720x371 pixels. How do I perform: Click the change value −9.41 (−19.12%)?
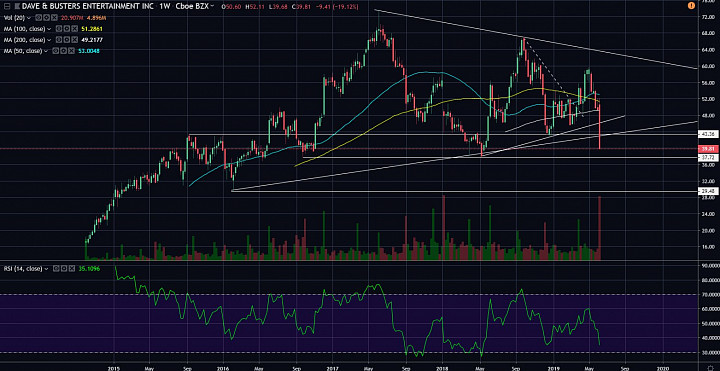(337, 6)
